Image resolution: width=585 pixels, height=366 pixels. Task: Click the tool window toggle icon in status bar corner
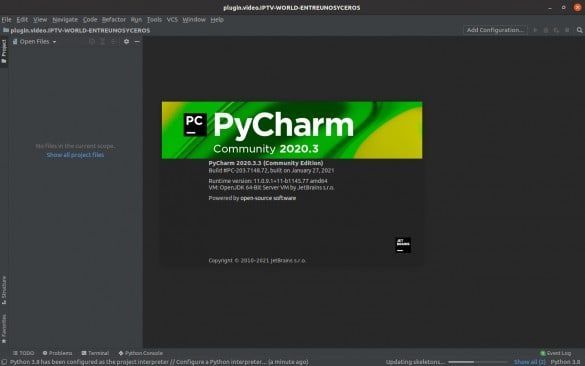click(x=4, y=362)
